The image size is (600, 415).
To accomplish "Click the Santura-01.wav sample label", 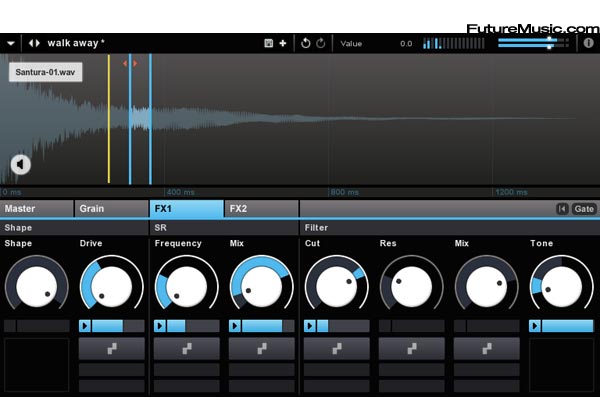I will tap(46, 72).
